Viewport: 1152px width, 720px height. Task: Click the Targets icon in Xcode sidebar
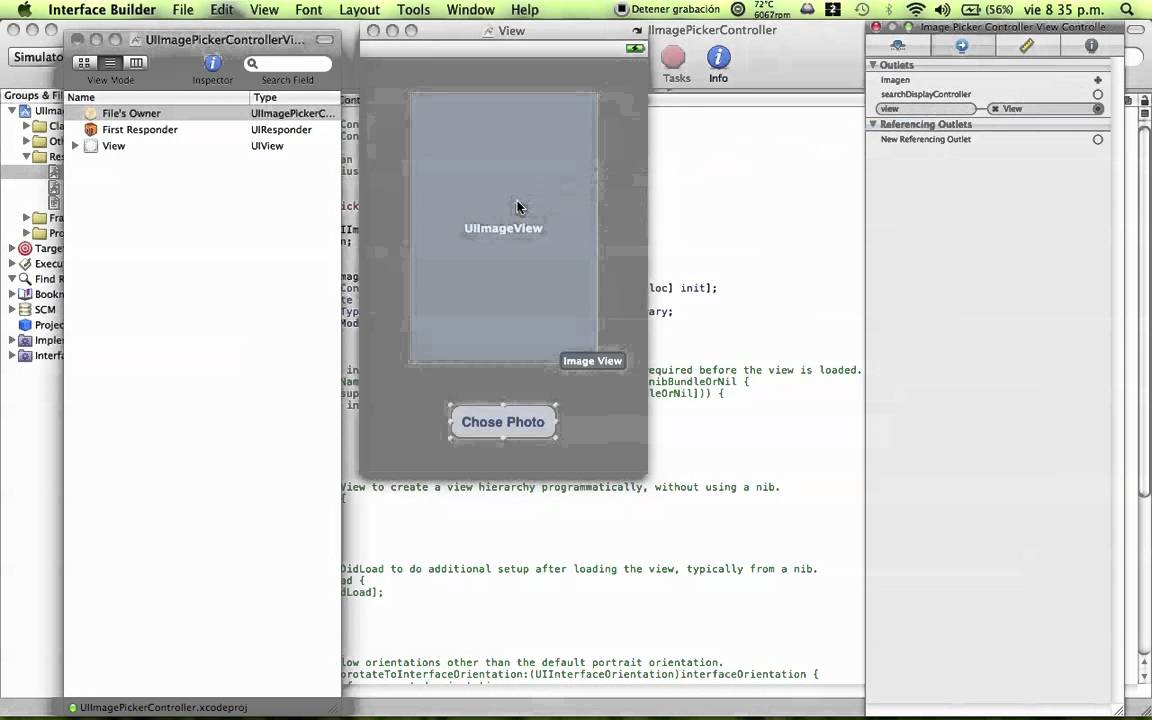click(25, 248)
